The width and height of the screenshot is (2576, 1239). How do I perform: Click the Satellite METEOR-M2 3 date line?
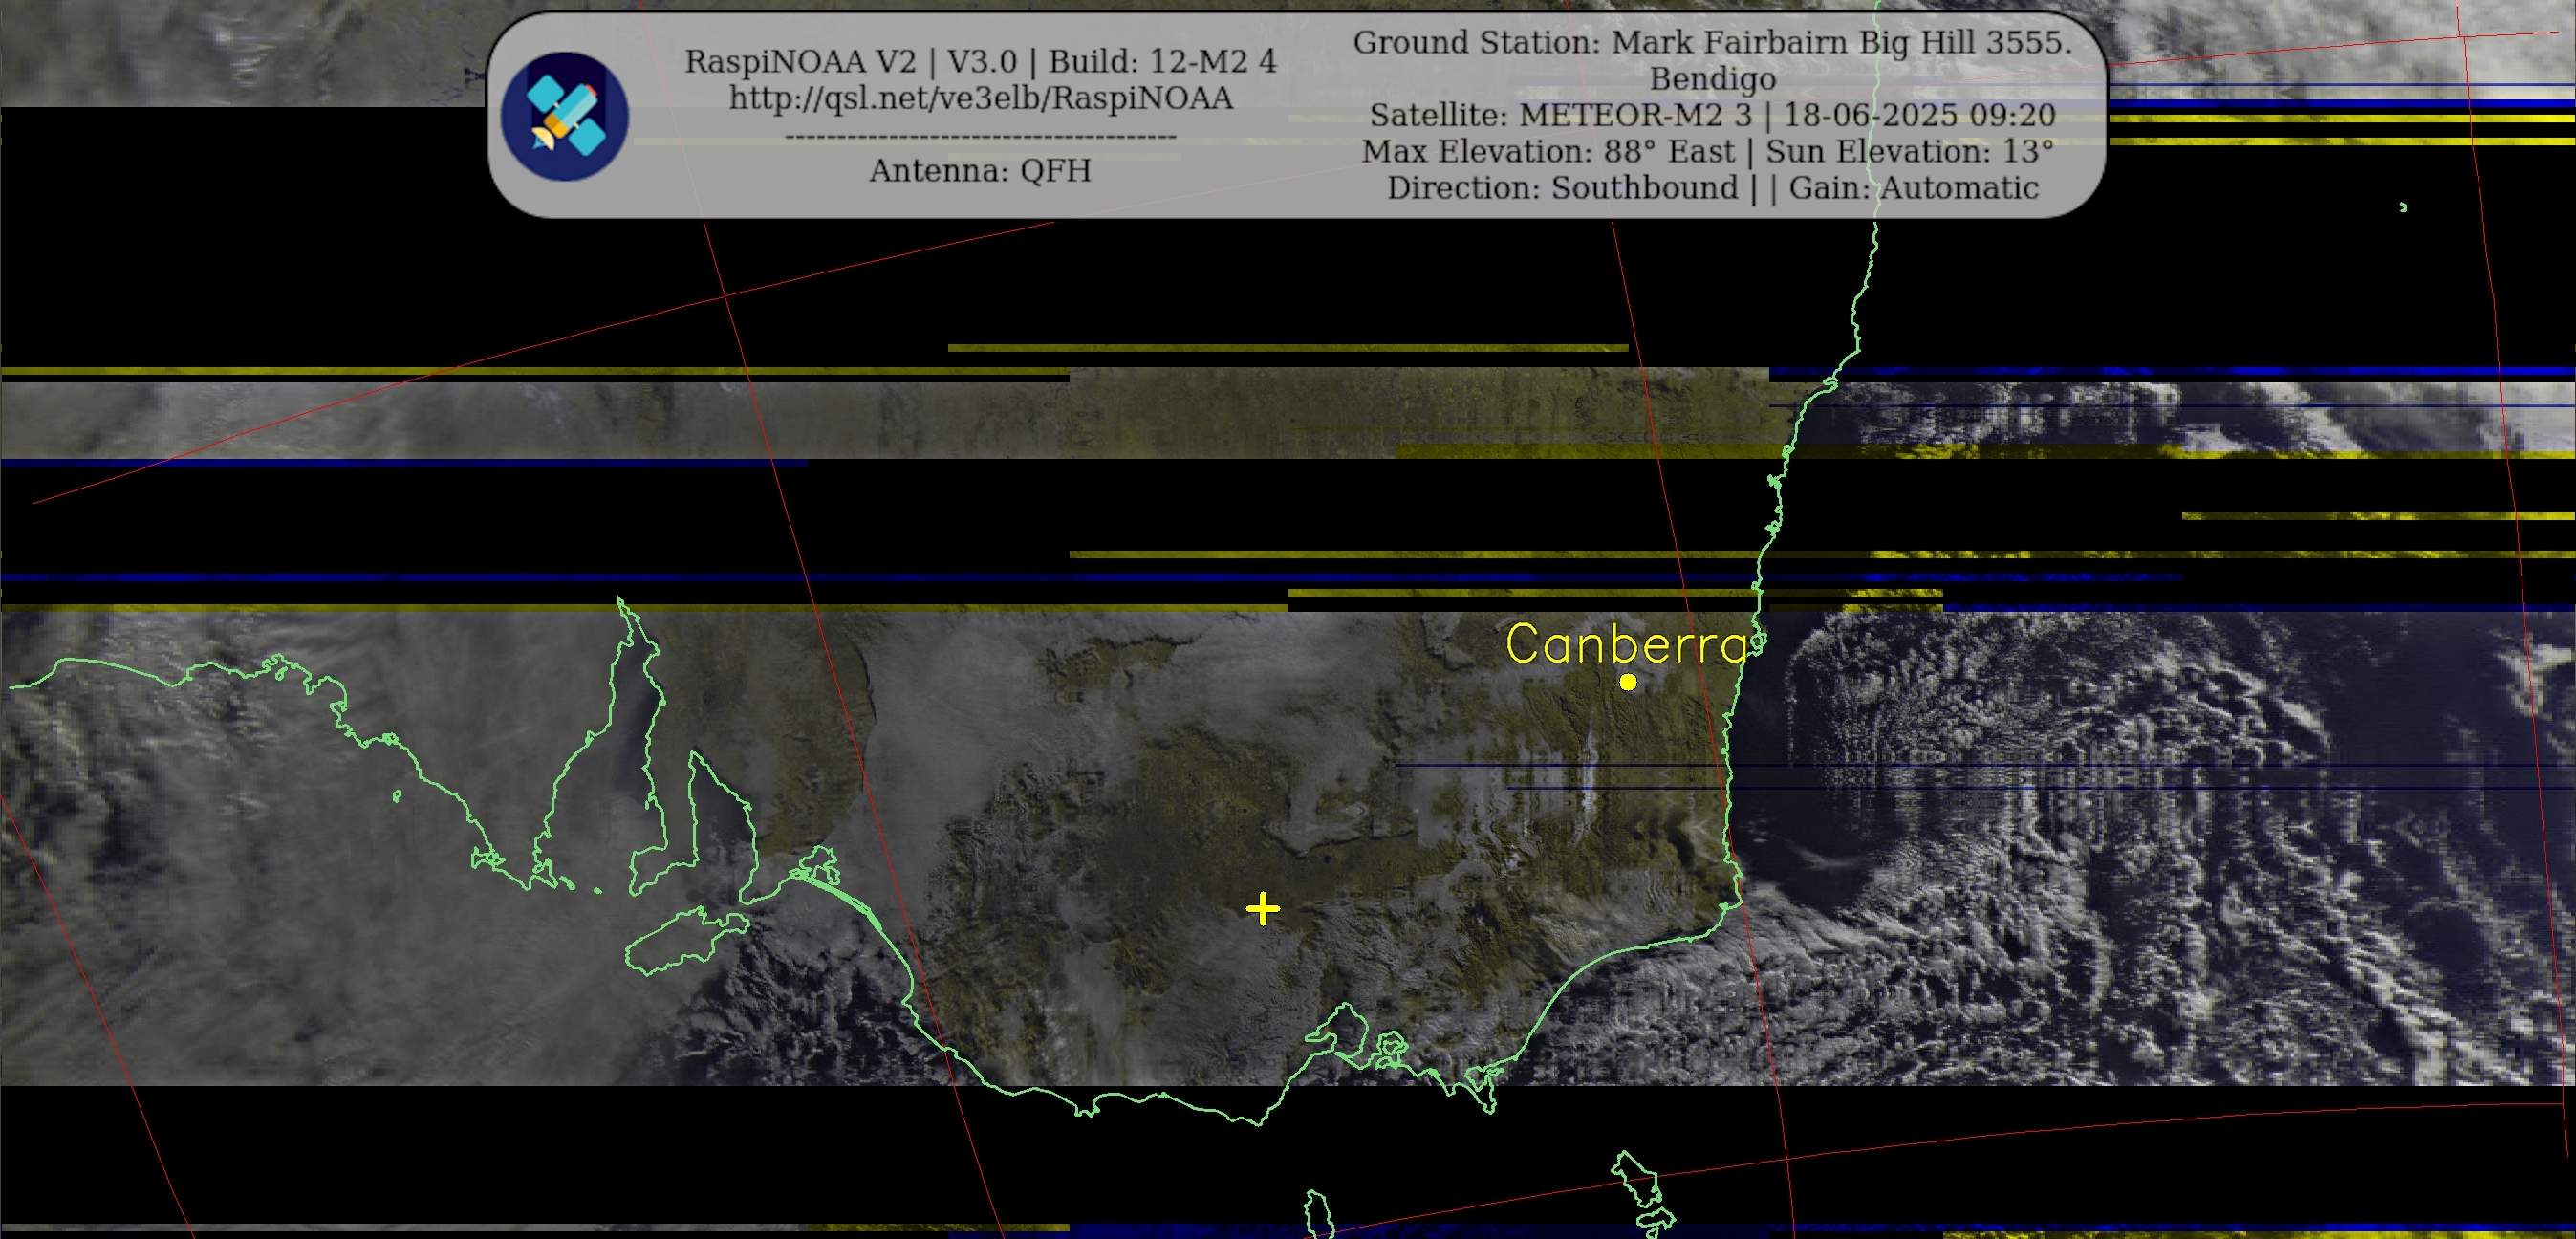[1712, 115]
